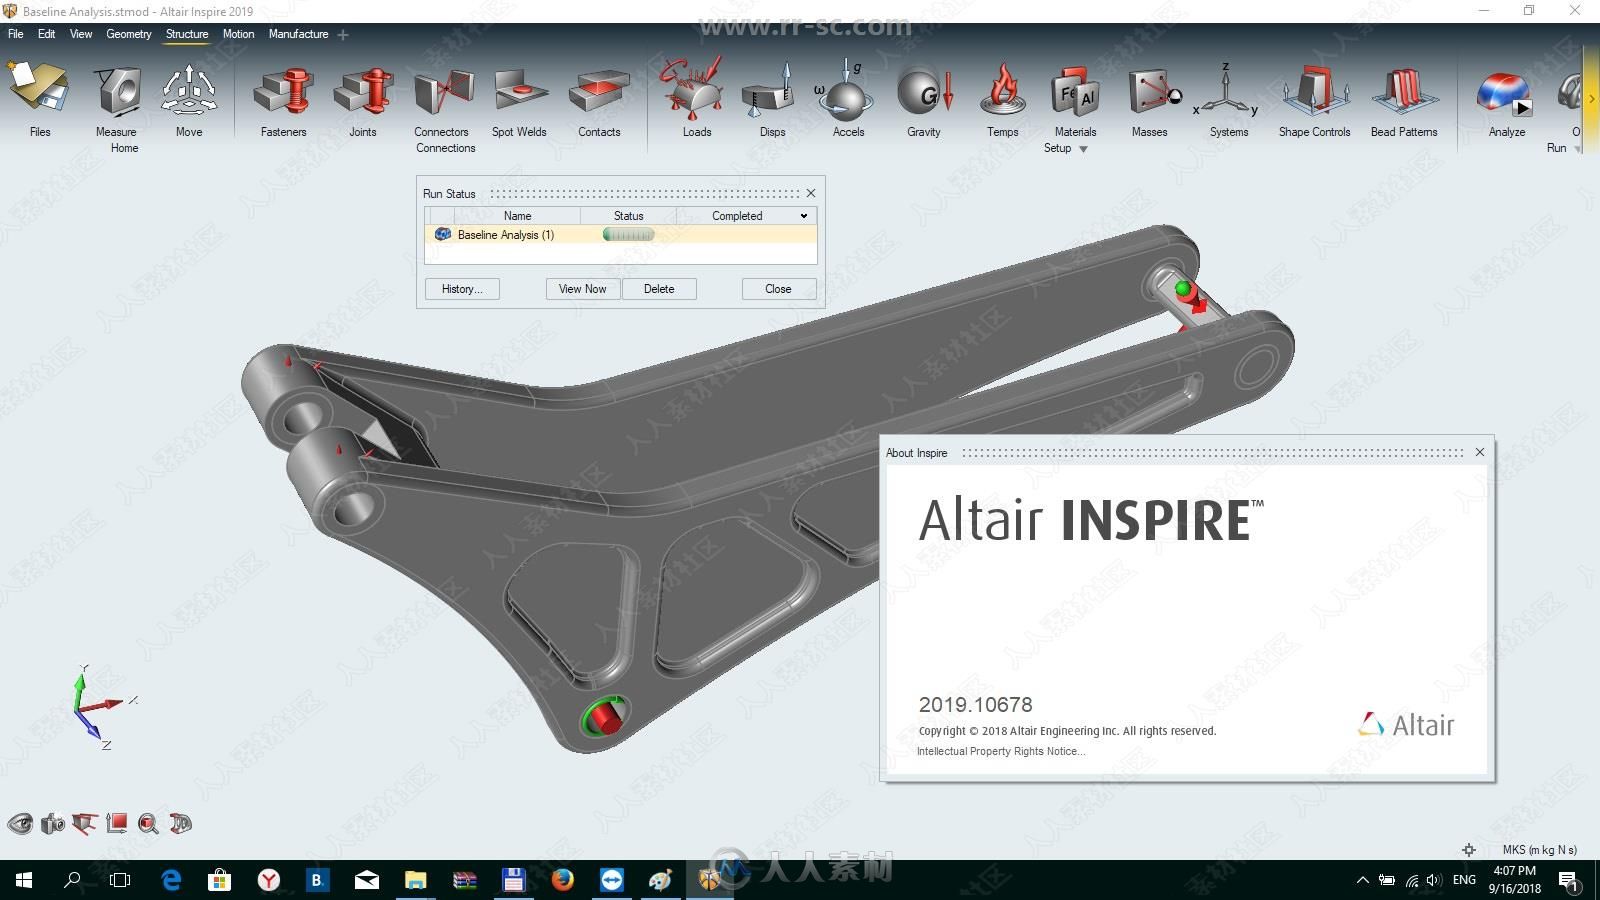Open Firefox from the taskbar
Screen dimensions: 1600x900
[x=563, y=880]
